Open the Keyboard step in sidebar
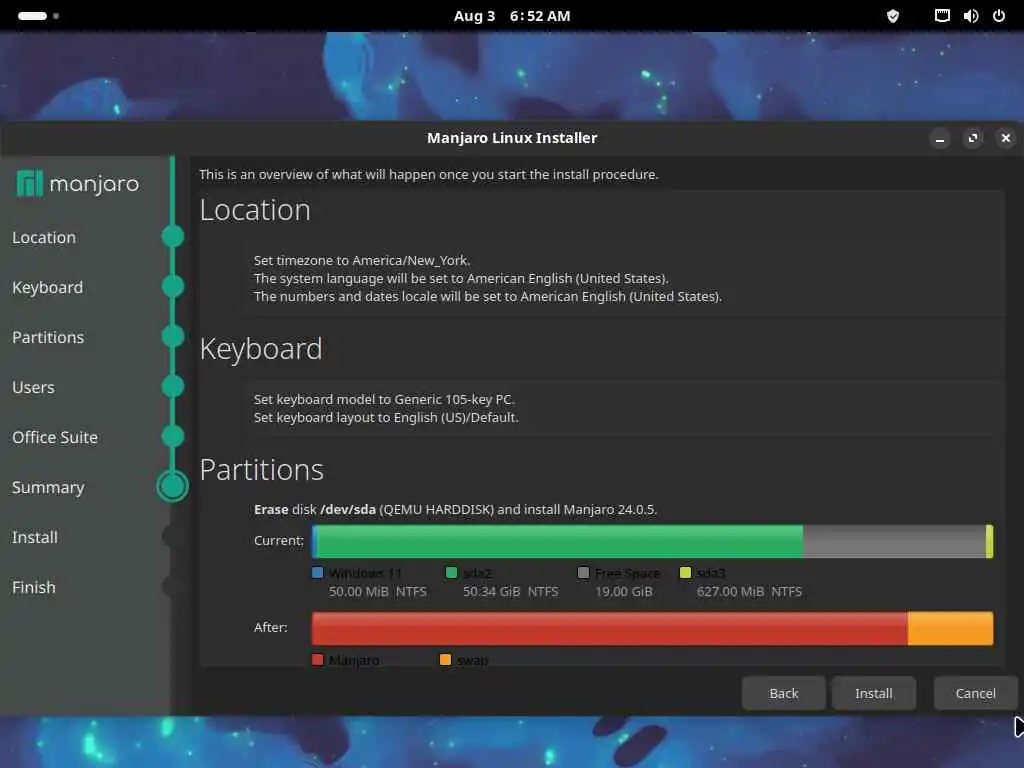 [48, 287]
